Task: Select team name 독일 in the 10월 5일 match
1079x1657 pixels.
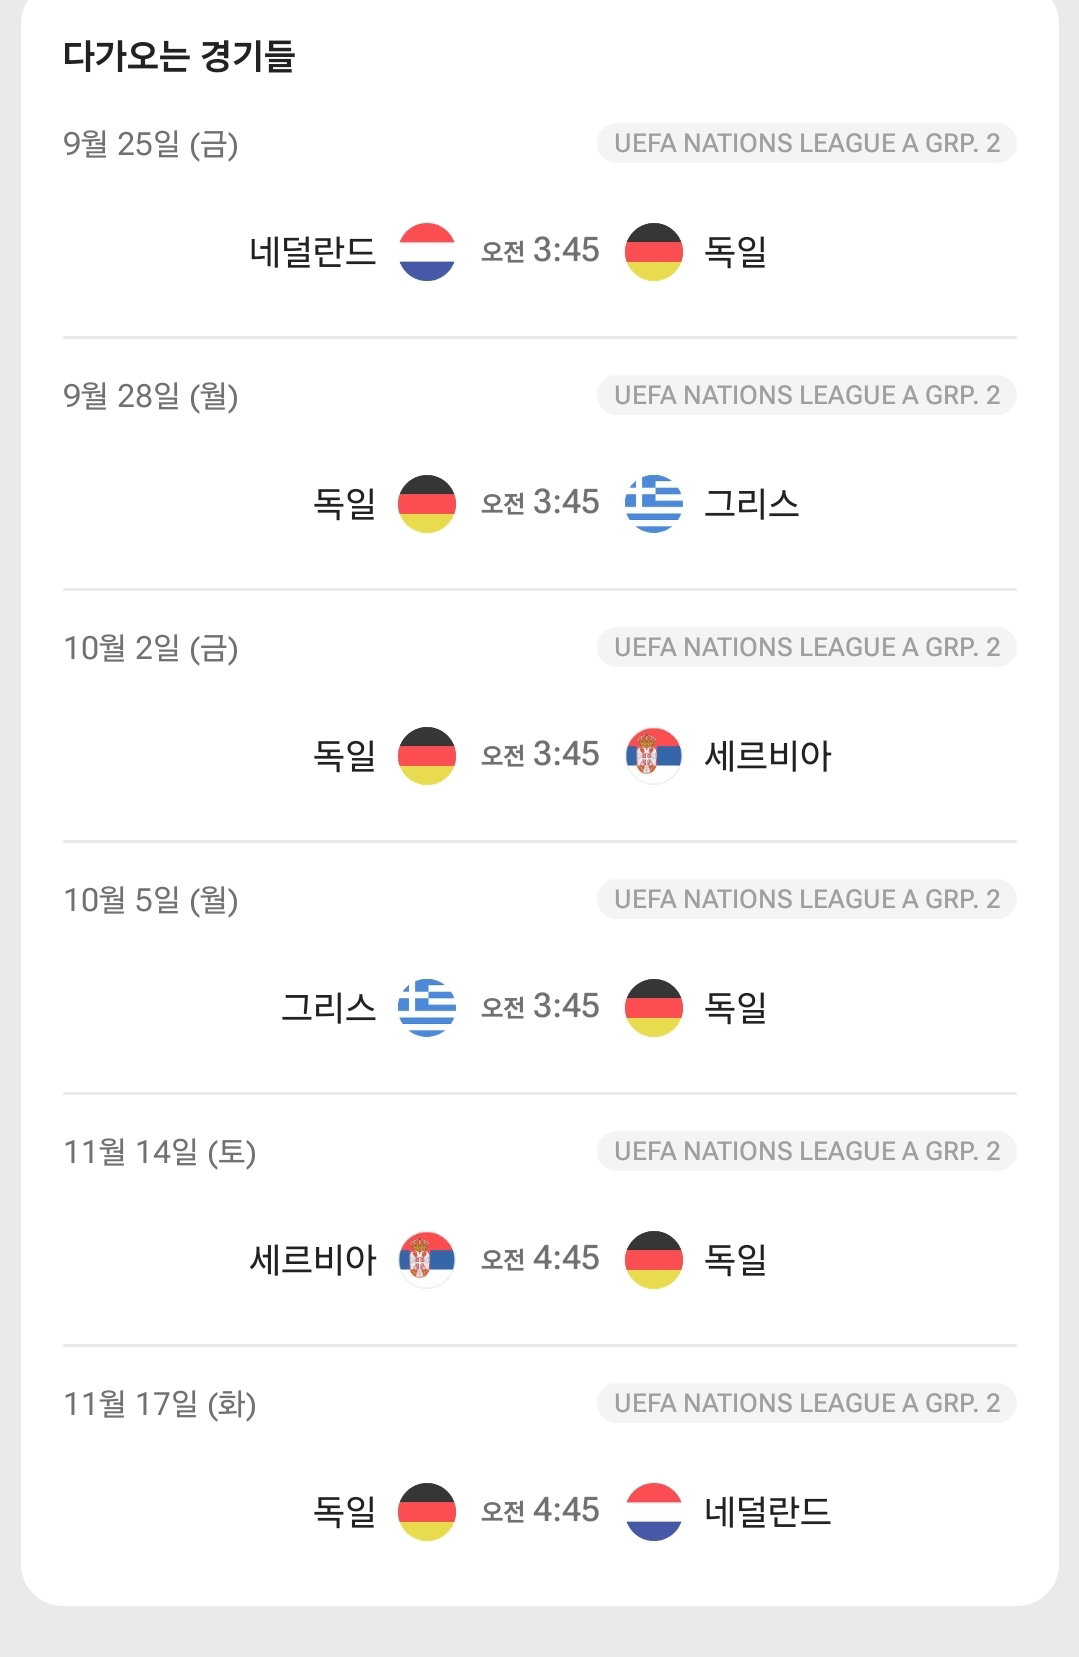Action: pyautogui.click(x=736, y=1008)
